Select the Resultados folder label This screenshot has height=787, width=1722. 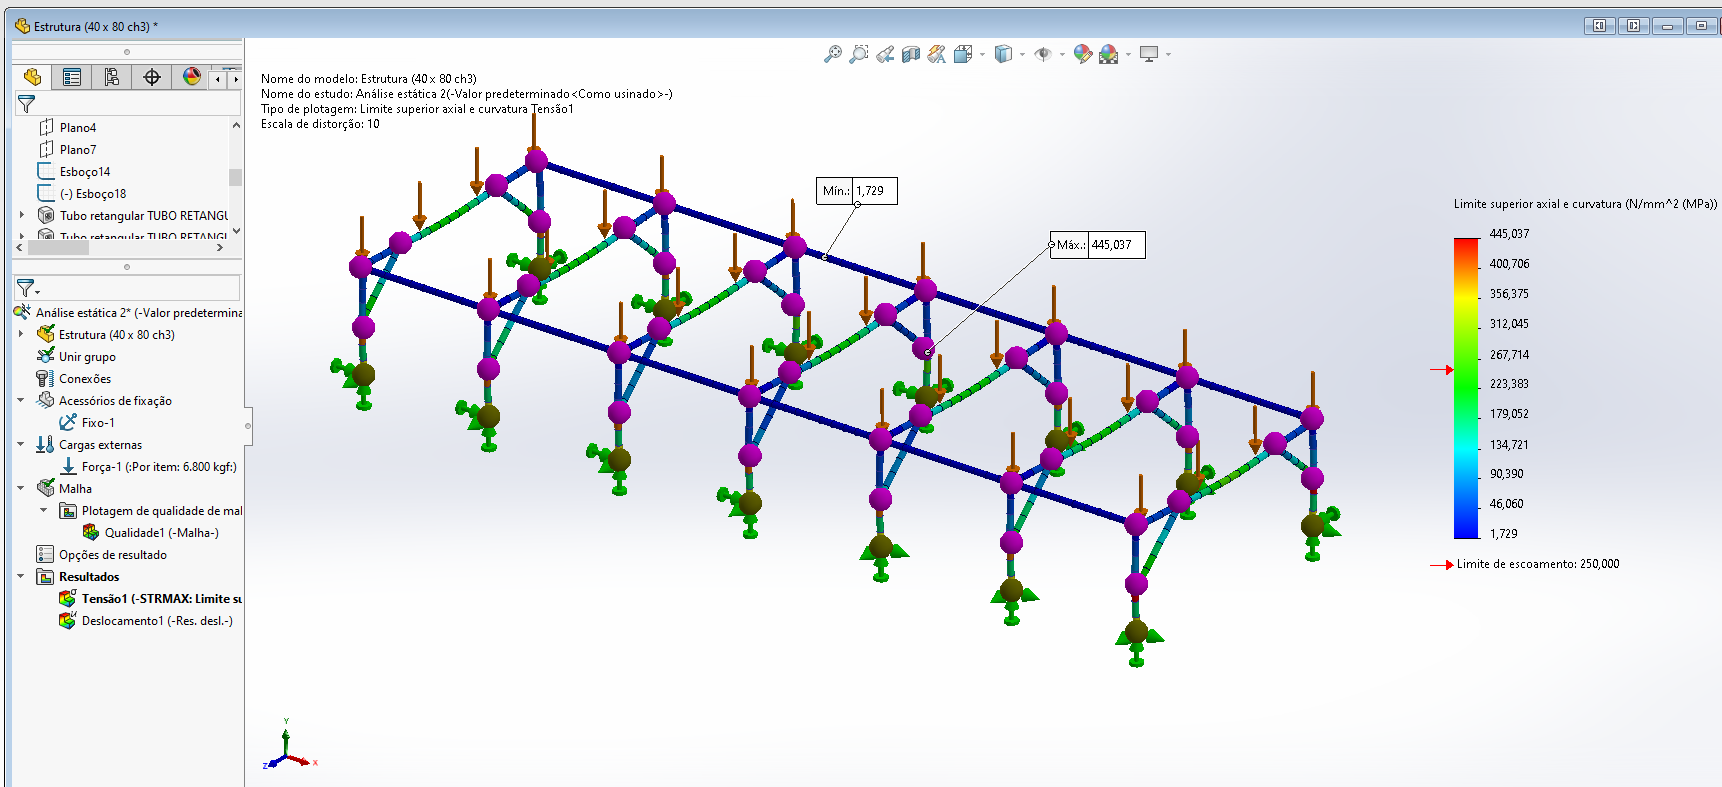[89, 577]
